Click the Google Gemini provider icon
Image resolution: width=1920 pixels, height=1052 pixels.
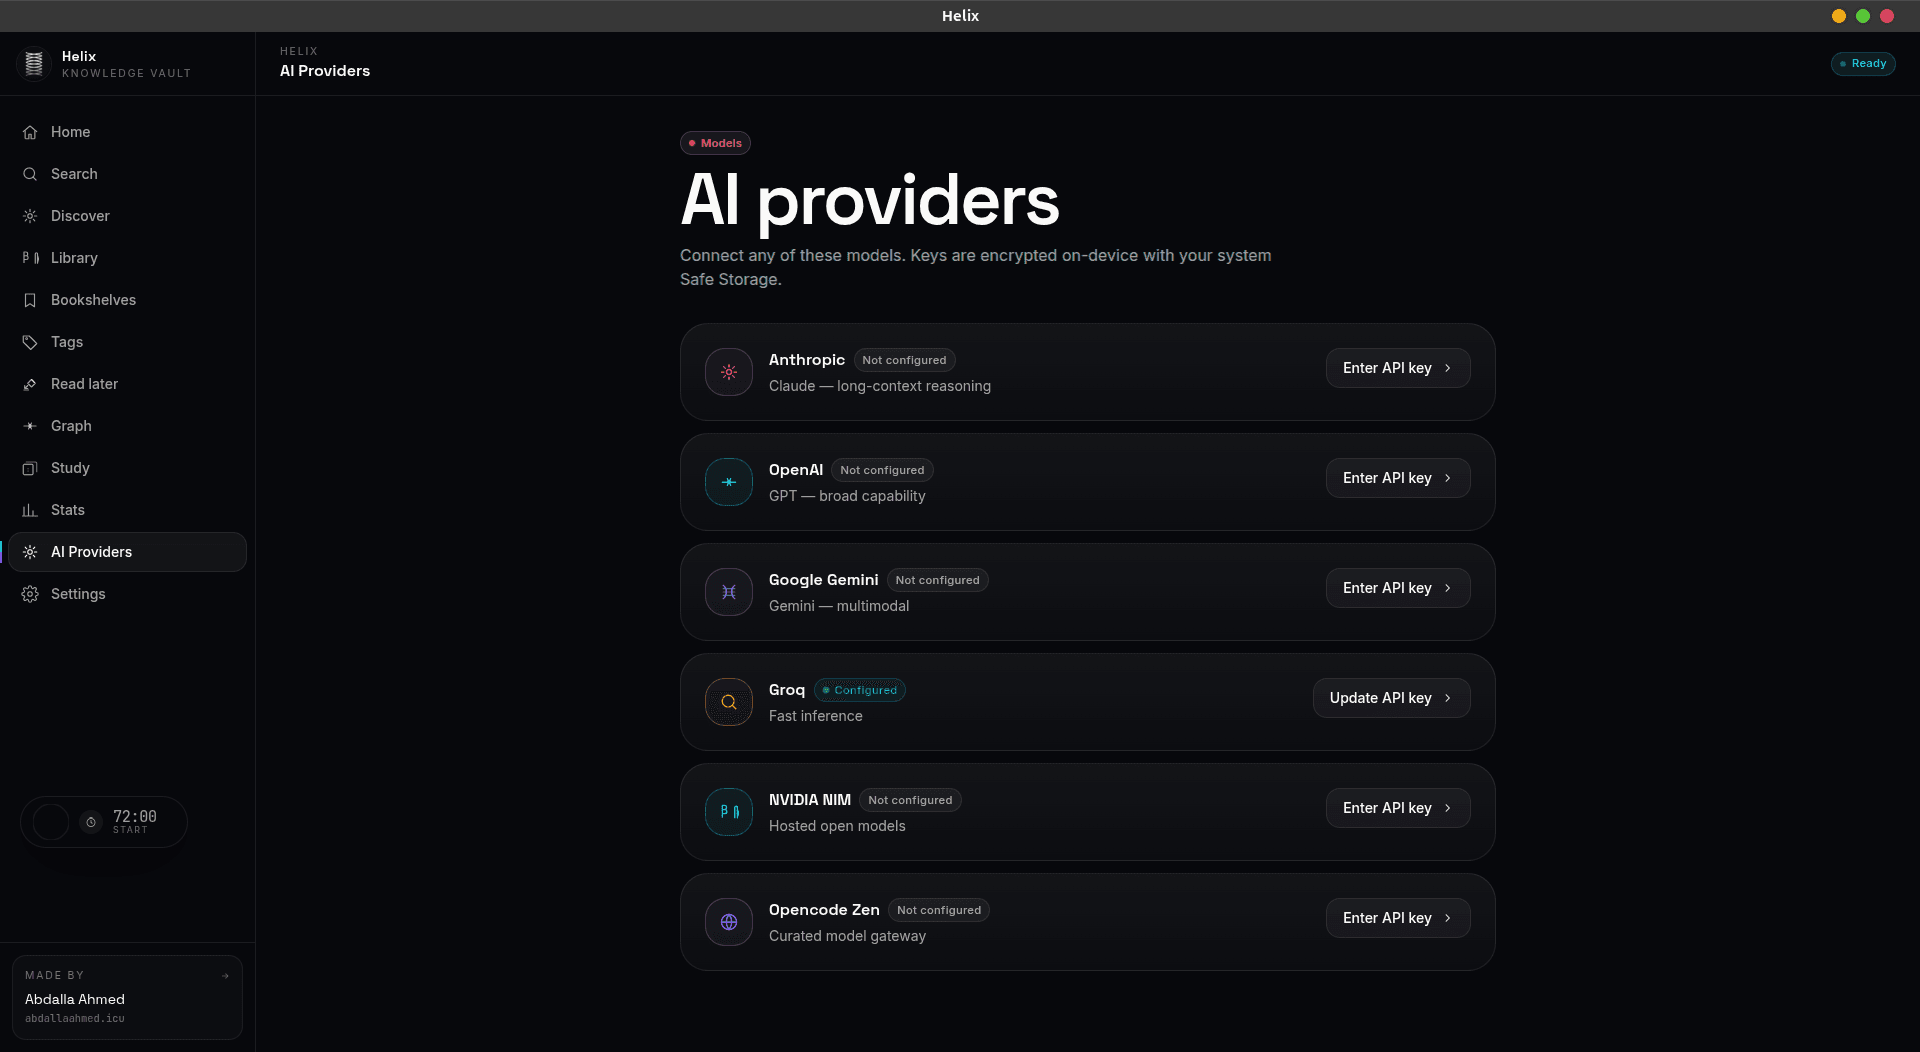(729, 592)
